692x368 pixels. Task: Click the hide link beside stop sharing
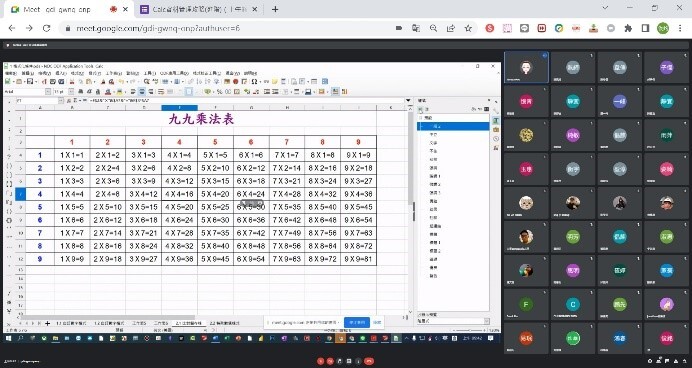(x=377, y=323)
